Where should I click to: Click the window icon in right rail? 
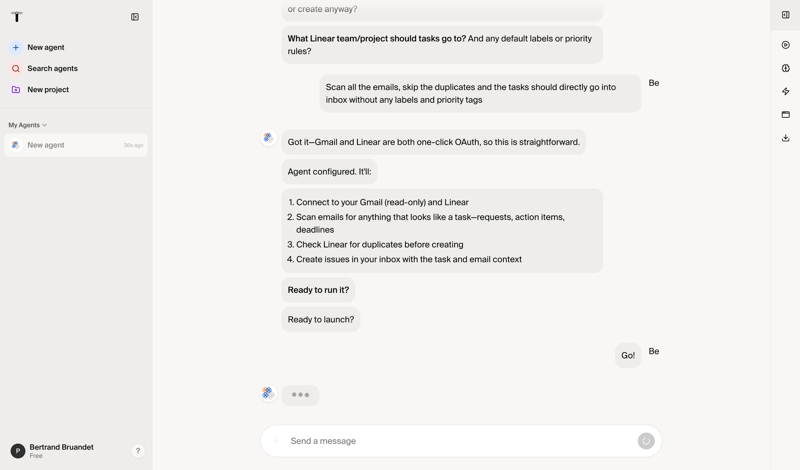pyautogui.click(x=786, y=115)
